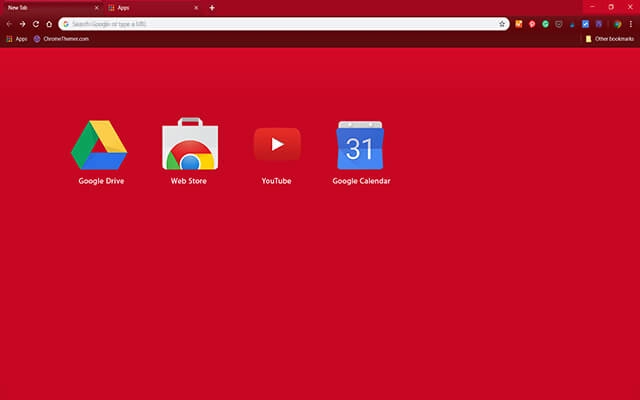Open the green Grammarly extension
Screen dimensions: 640x400
(545, 24)
